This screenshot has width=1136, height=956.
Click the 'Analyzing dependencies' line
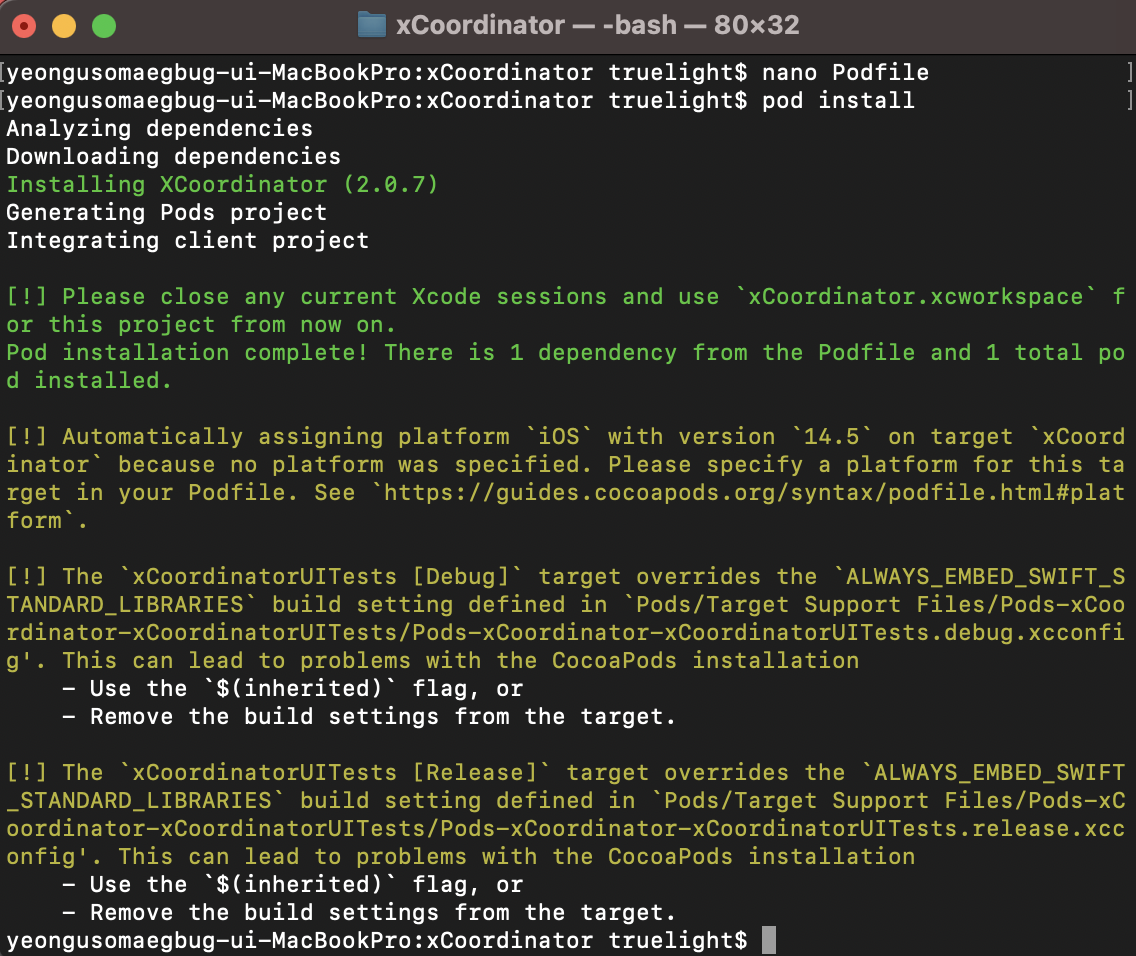click(159, 128)
